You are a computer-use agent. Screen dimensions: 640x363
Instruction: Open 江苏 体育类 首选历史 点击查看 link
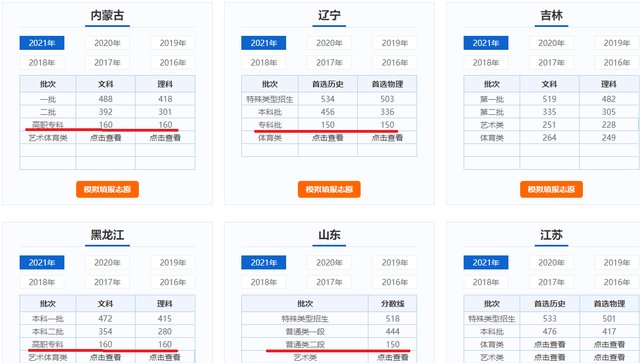[x=549, y=345]
